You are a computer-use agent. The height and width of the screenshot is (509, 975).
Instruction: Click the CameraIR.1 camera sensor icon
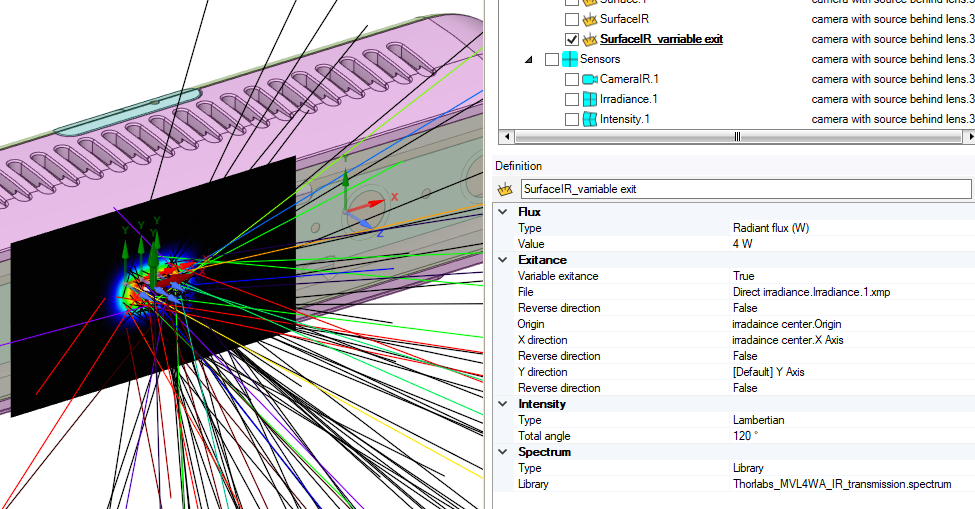click(x=589, y=79)
